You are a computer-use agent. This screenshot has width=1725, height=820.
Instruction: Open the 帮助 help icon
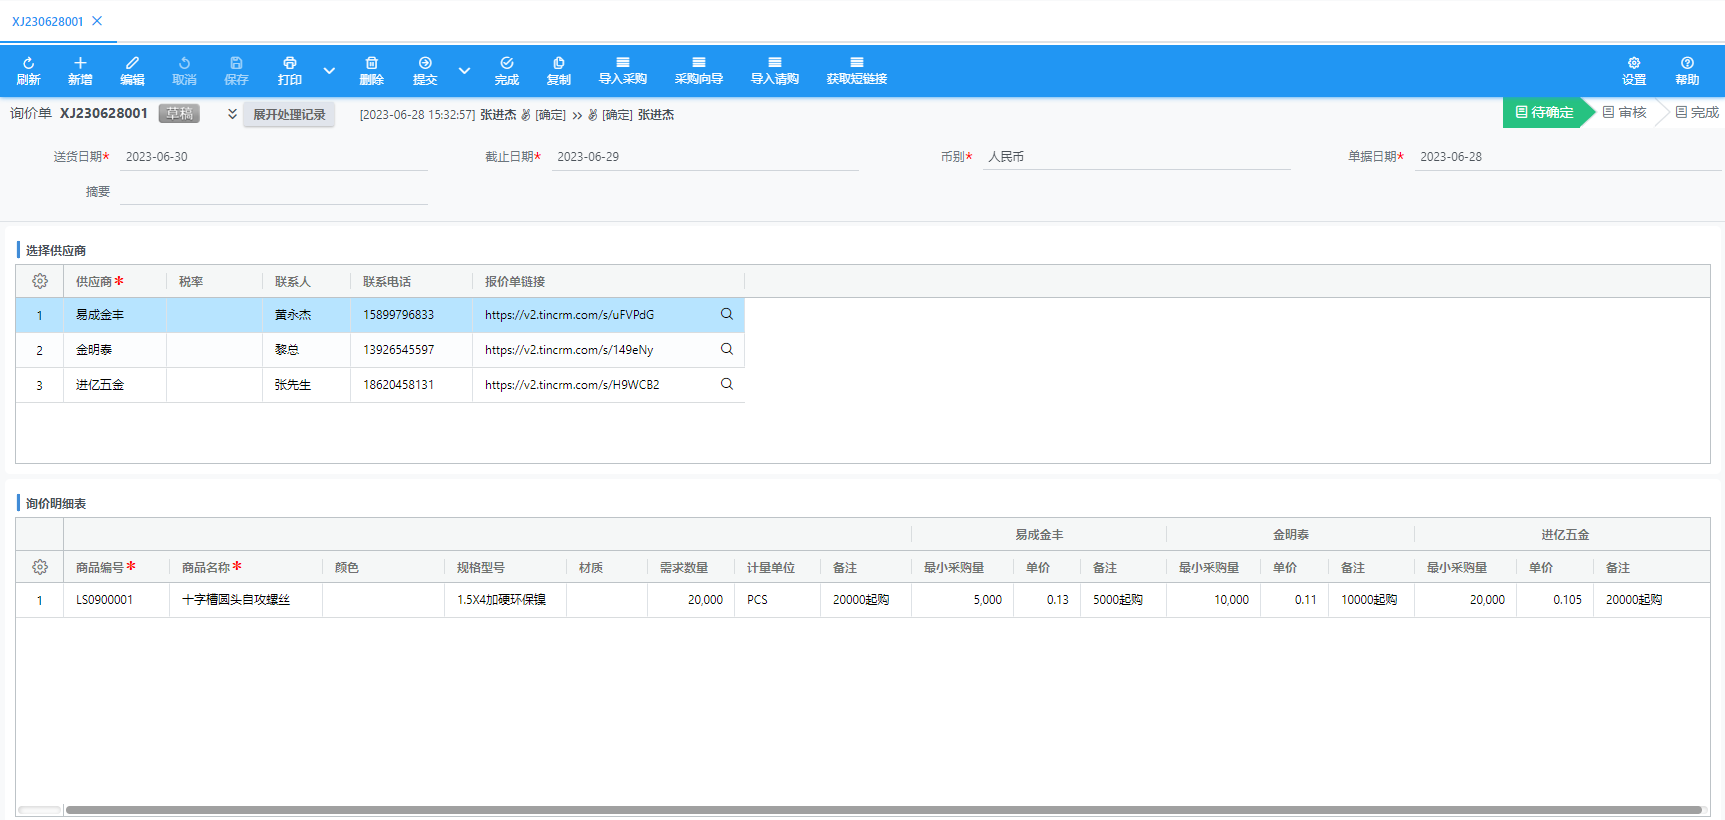(x=1687, y=64)
